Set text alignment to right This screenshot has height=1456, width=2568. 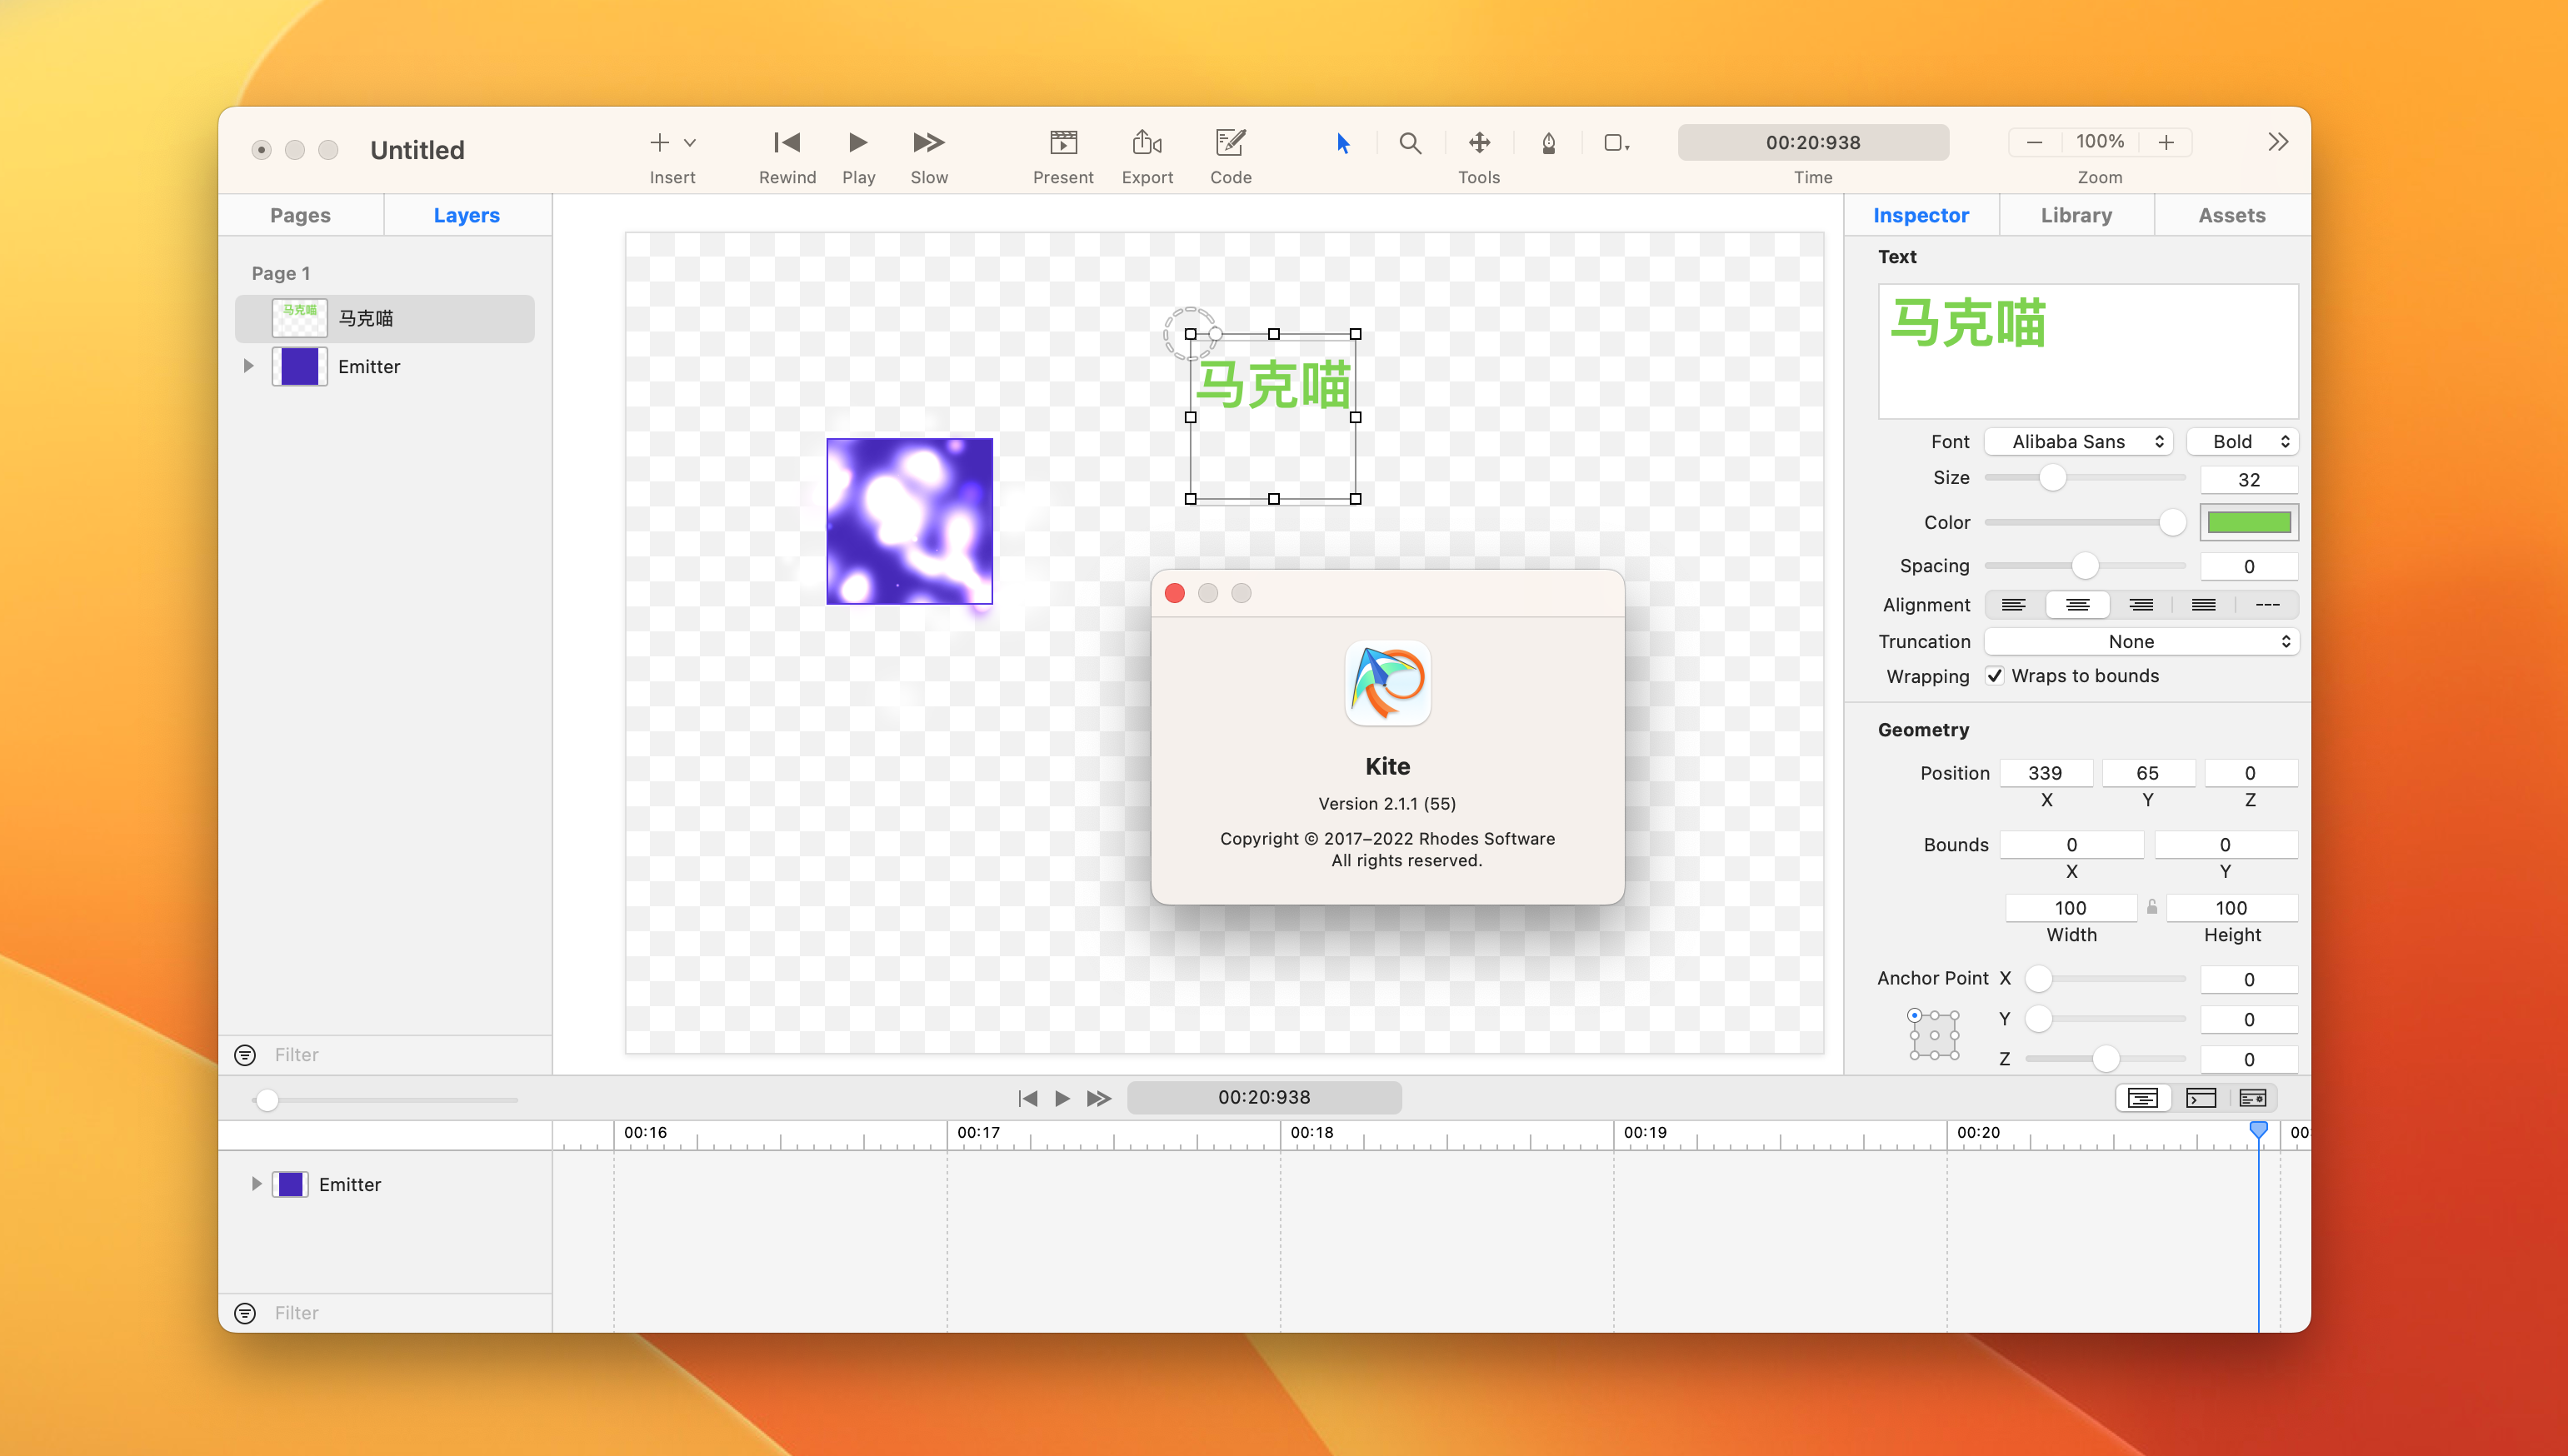click(2140, 605)
